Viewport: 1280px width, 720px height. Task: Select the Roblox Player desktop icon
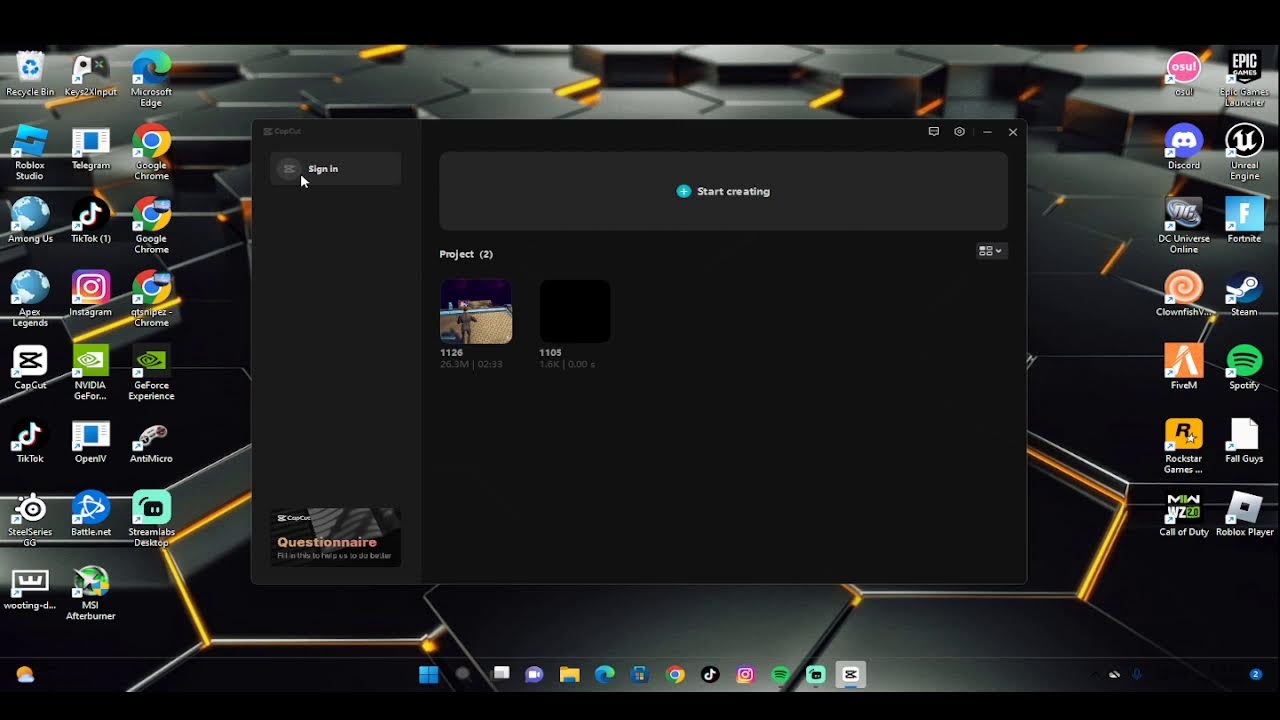(1244, 514)
